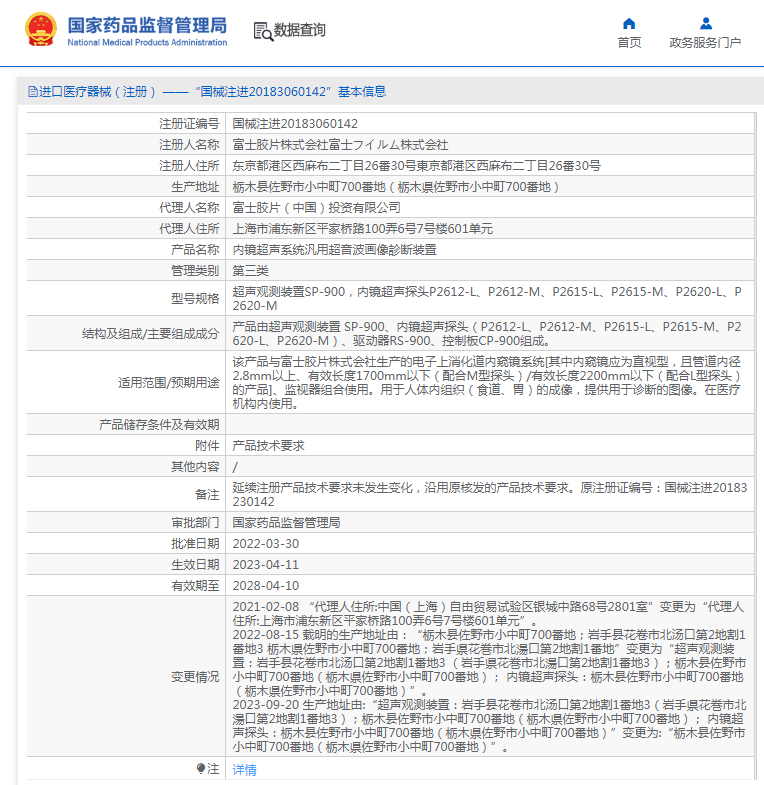Click agent name 富士胶片（中国）投资有限公司

(x=316, y=208)
